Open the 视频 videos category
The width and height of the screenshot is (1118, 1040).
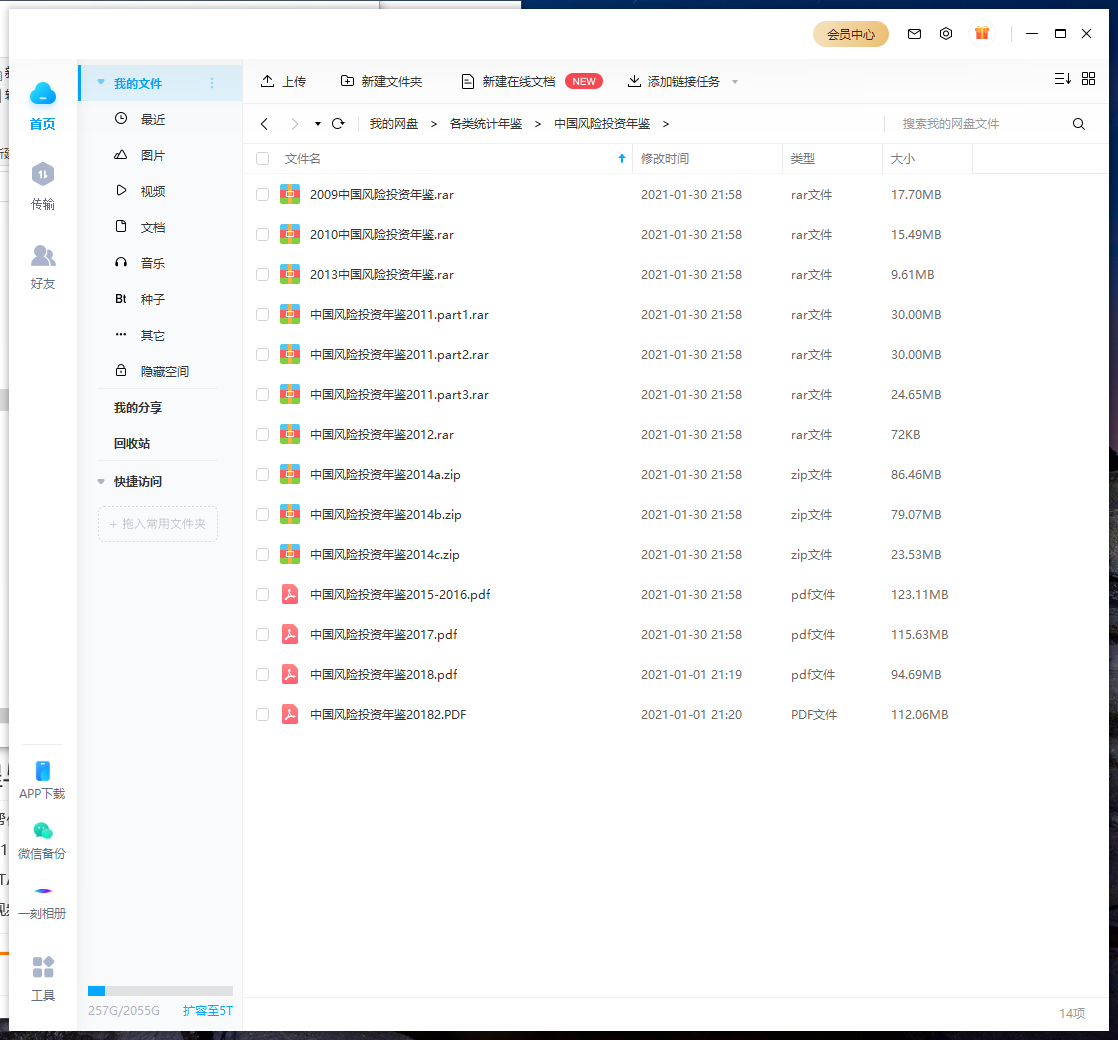140,191
